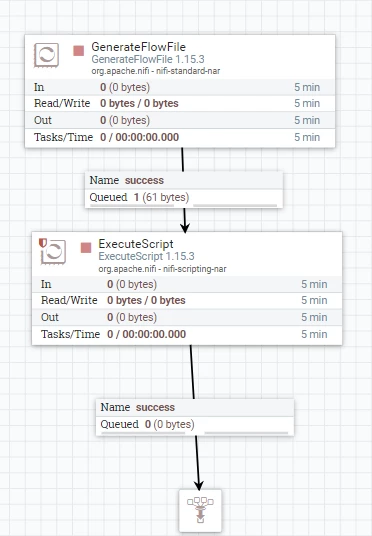
Task: Click the 5 min value in ExecuteScript Tasks/Time row
Action: 314,334
